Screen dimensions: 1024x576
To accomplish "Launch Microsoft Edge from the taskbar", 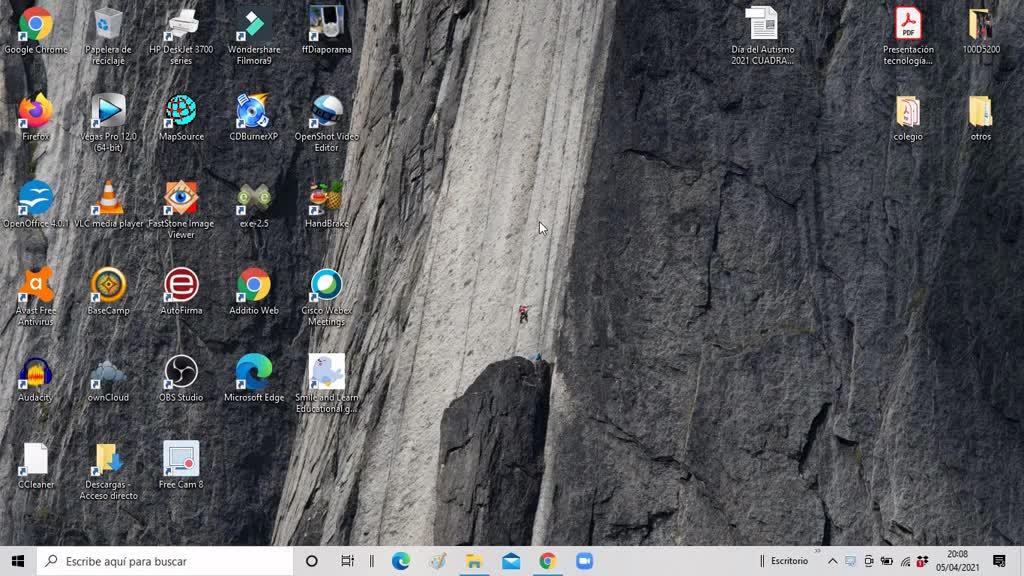I will pyautogui.click(x=400, y=561).
